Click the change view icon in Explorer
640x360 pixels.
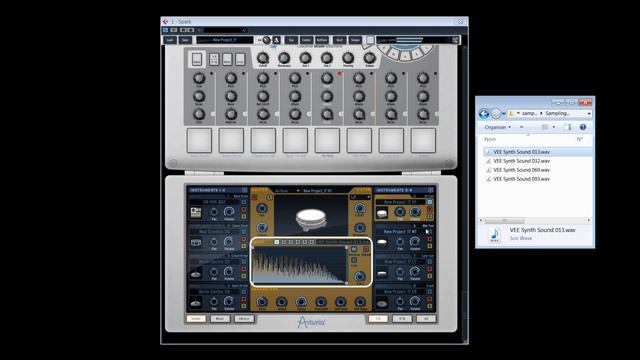pos(544,127)
